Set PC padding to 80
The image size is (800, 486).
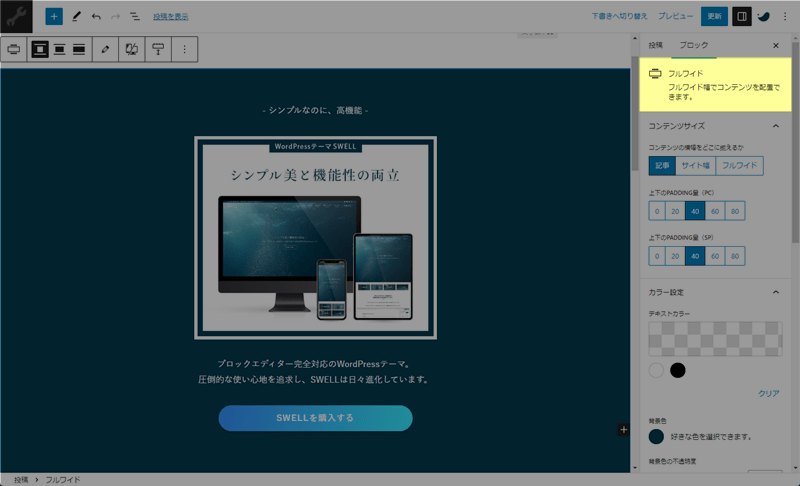coord(735,211)
